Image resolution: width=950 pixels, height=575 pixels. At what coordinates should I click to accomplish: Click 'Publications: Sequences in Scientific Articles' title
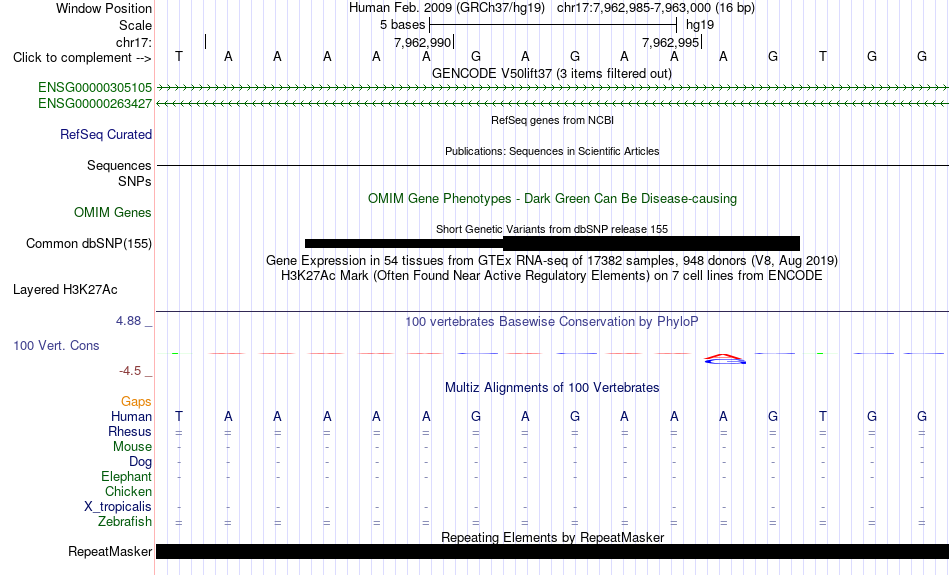[x=552, y=151]
